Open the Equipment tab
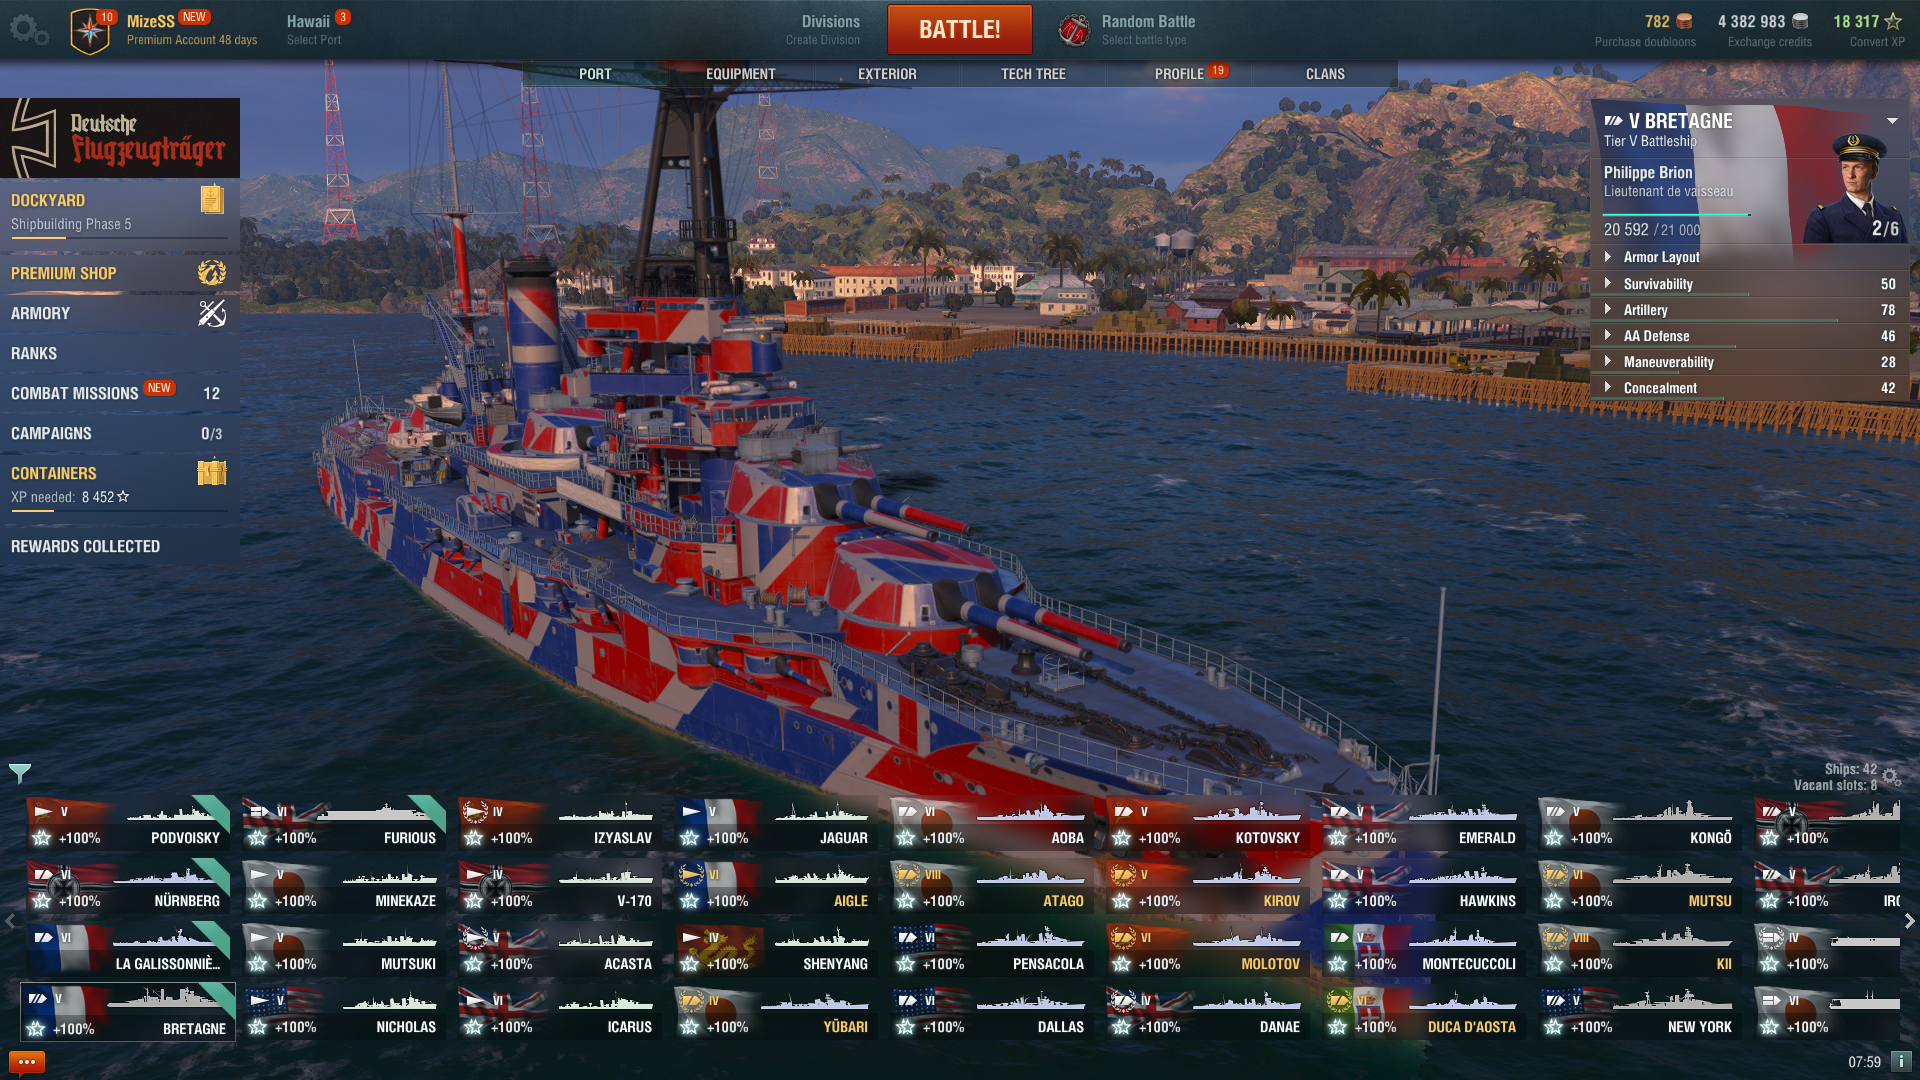 coord(741,74)
